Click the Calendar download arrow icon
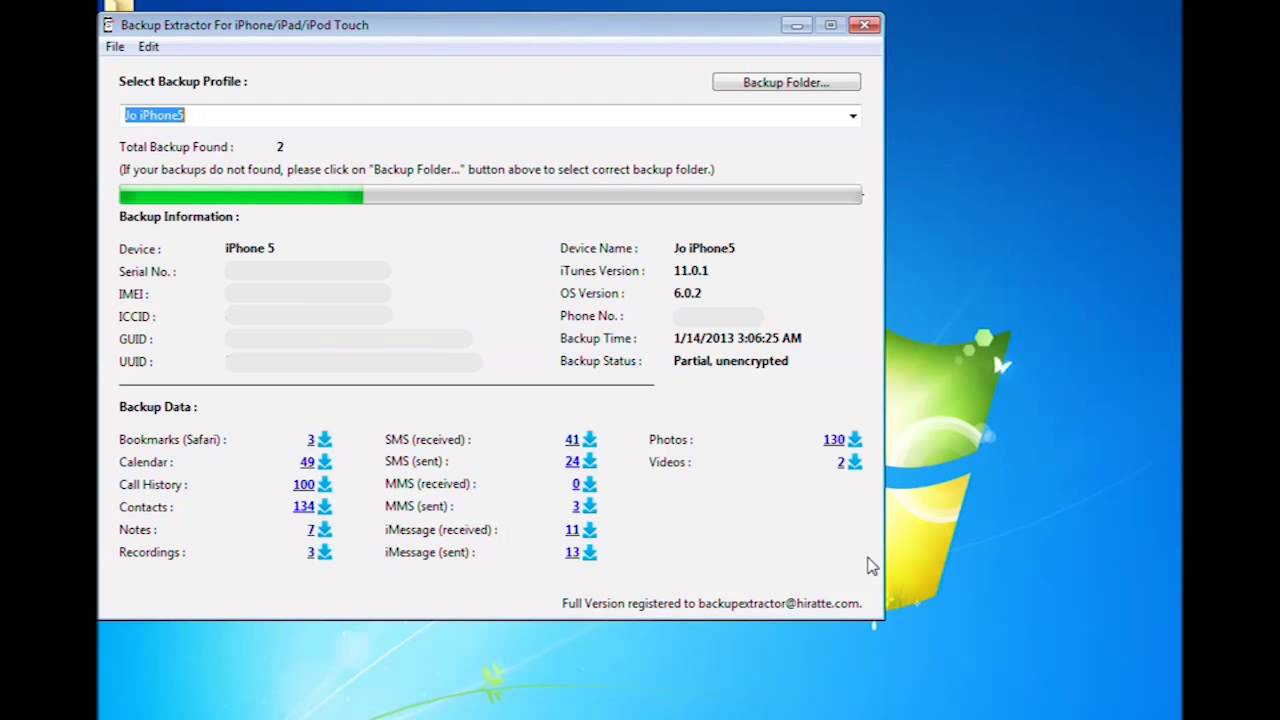 tap(324, 462)
